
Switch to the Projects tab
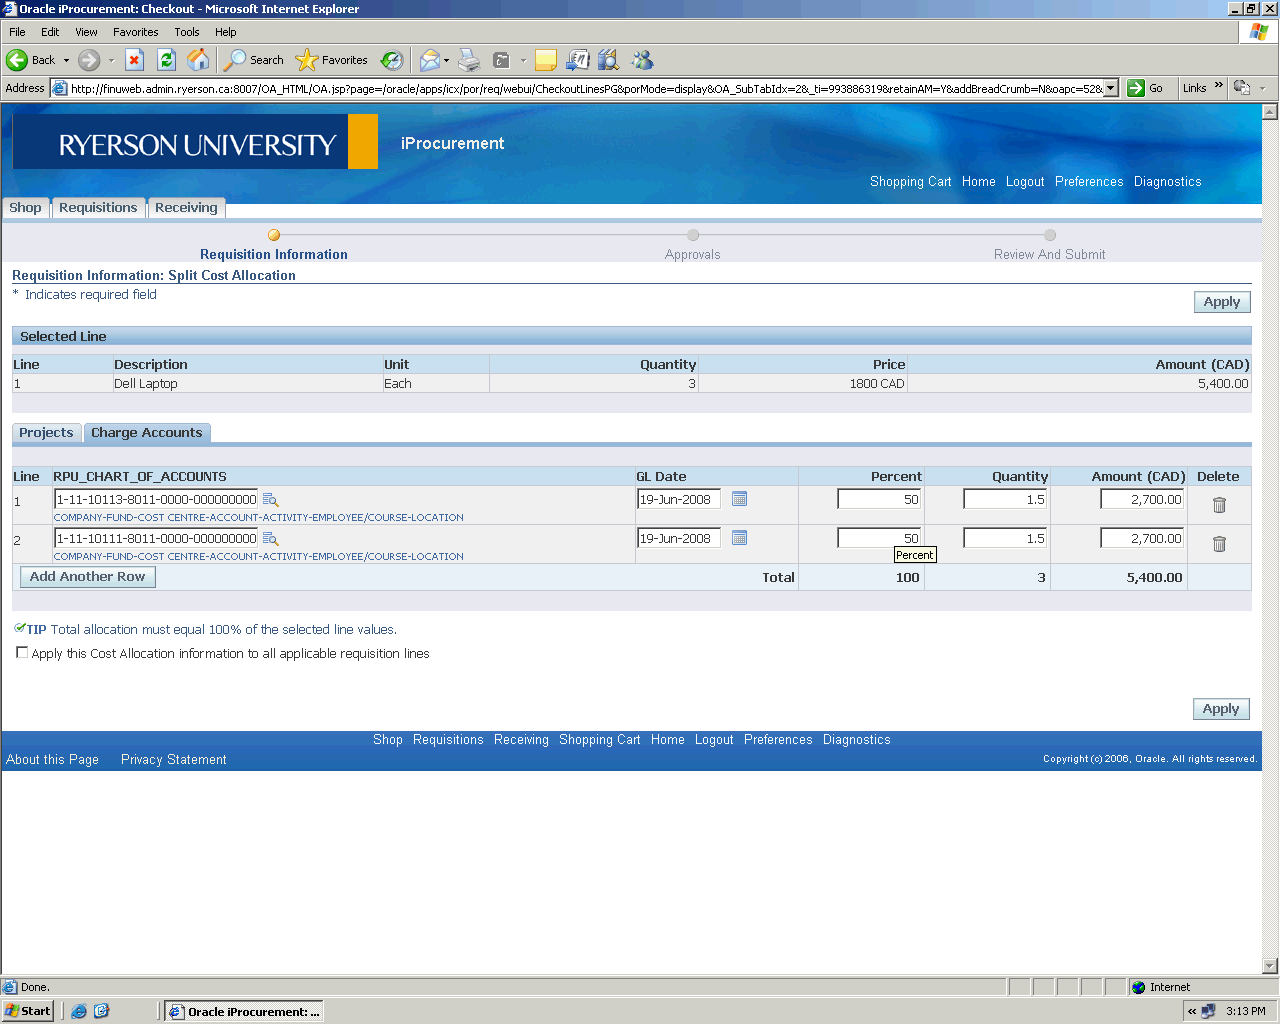pyautogui.click(x=46, y=433)
